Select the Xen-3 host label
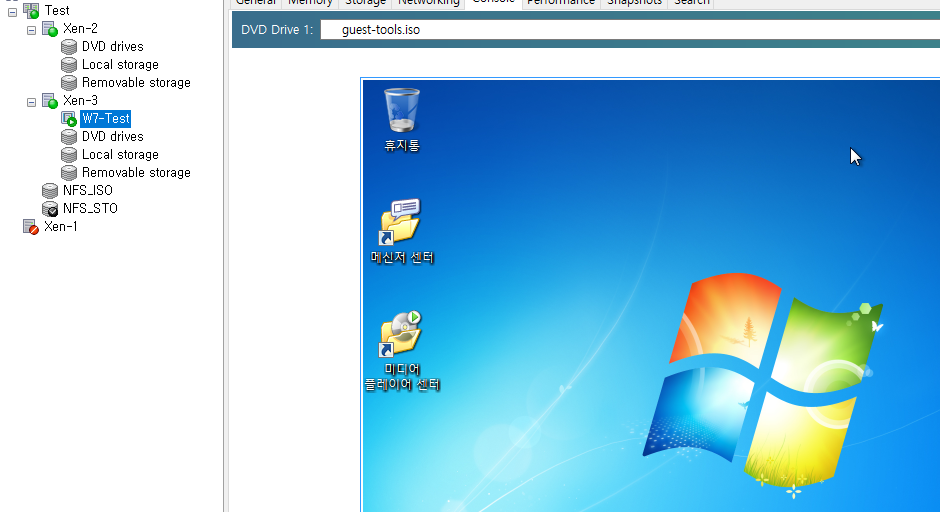The height and width of the screenshot is (512, 940). coord(80,101)
